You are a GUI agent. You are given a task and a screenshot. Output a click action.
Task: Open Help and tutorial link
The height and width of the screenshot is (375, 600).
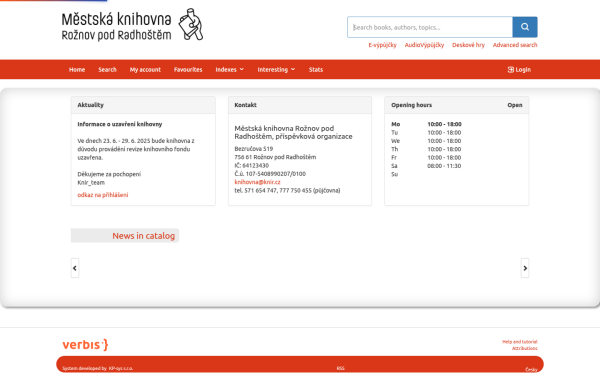pyautogui.click(x=520, y=342)
